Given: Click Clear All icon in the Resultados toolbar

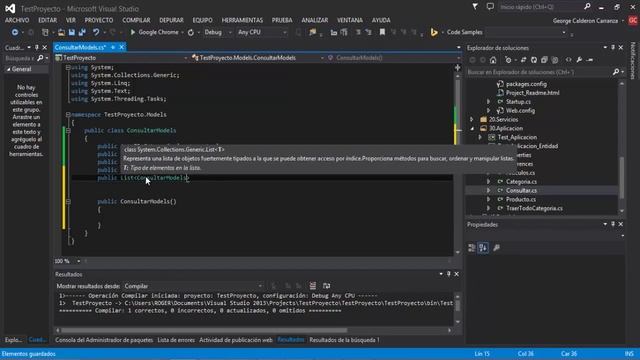Looking at the screenshot, I should coord(313,286).
